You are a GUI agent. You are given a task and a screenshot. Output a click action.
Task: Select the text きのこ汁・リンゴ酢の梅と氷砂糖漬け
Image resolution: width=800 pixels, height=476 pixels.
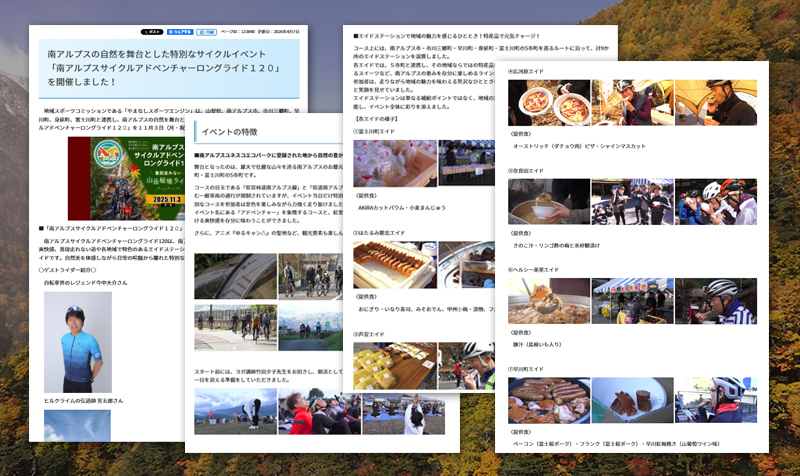(x=556, y=245)
